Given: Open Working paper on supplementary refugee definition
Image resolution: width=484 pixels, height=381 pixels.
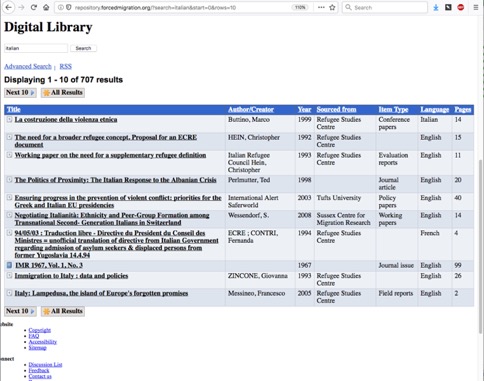Looking at the screenshot, I should click(x=110, y=155).
